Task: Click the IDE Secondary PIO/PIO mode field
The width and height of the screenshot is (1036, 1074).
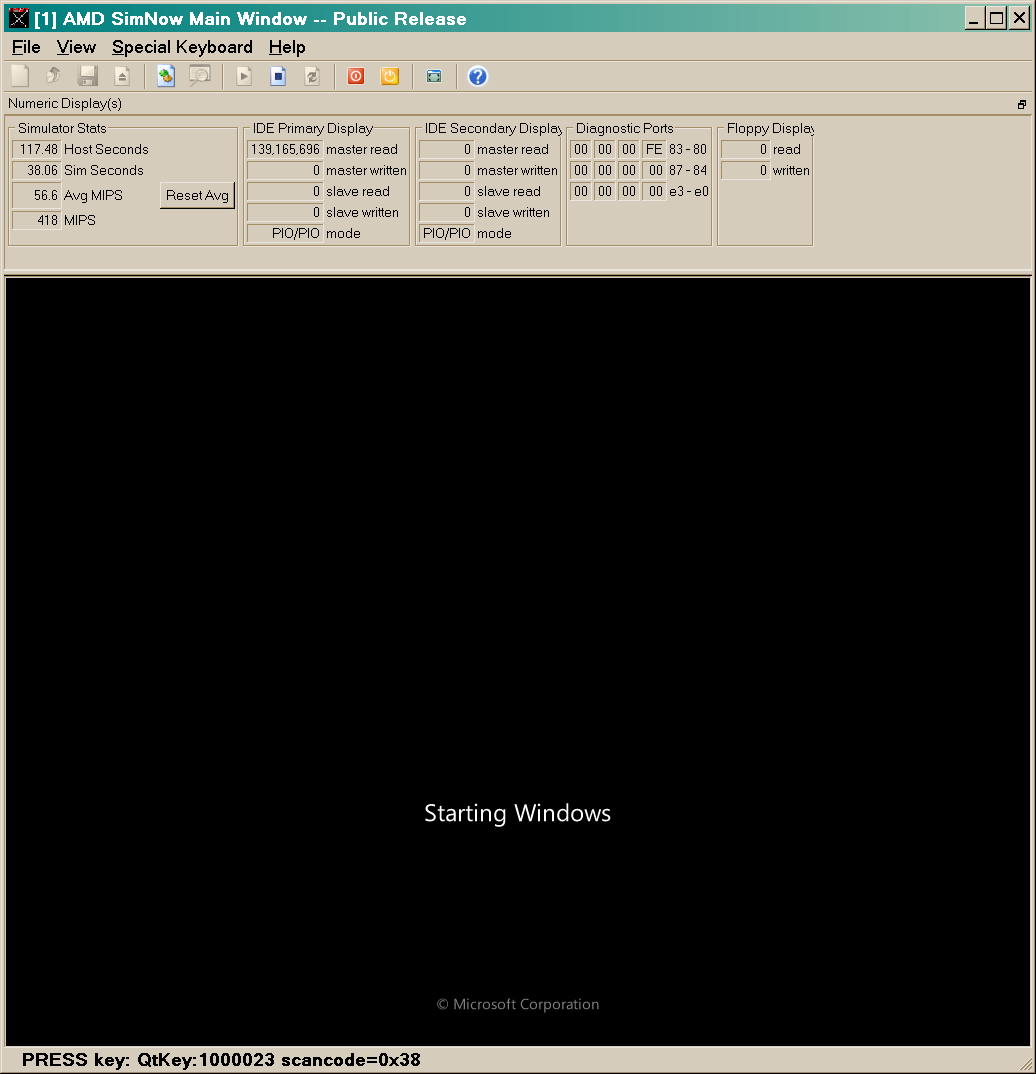Action: (446, 234)
